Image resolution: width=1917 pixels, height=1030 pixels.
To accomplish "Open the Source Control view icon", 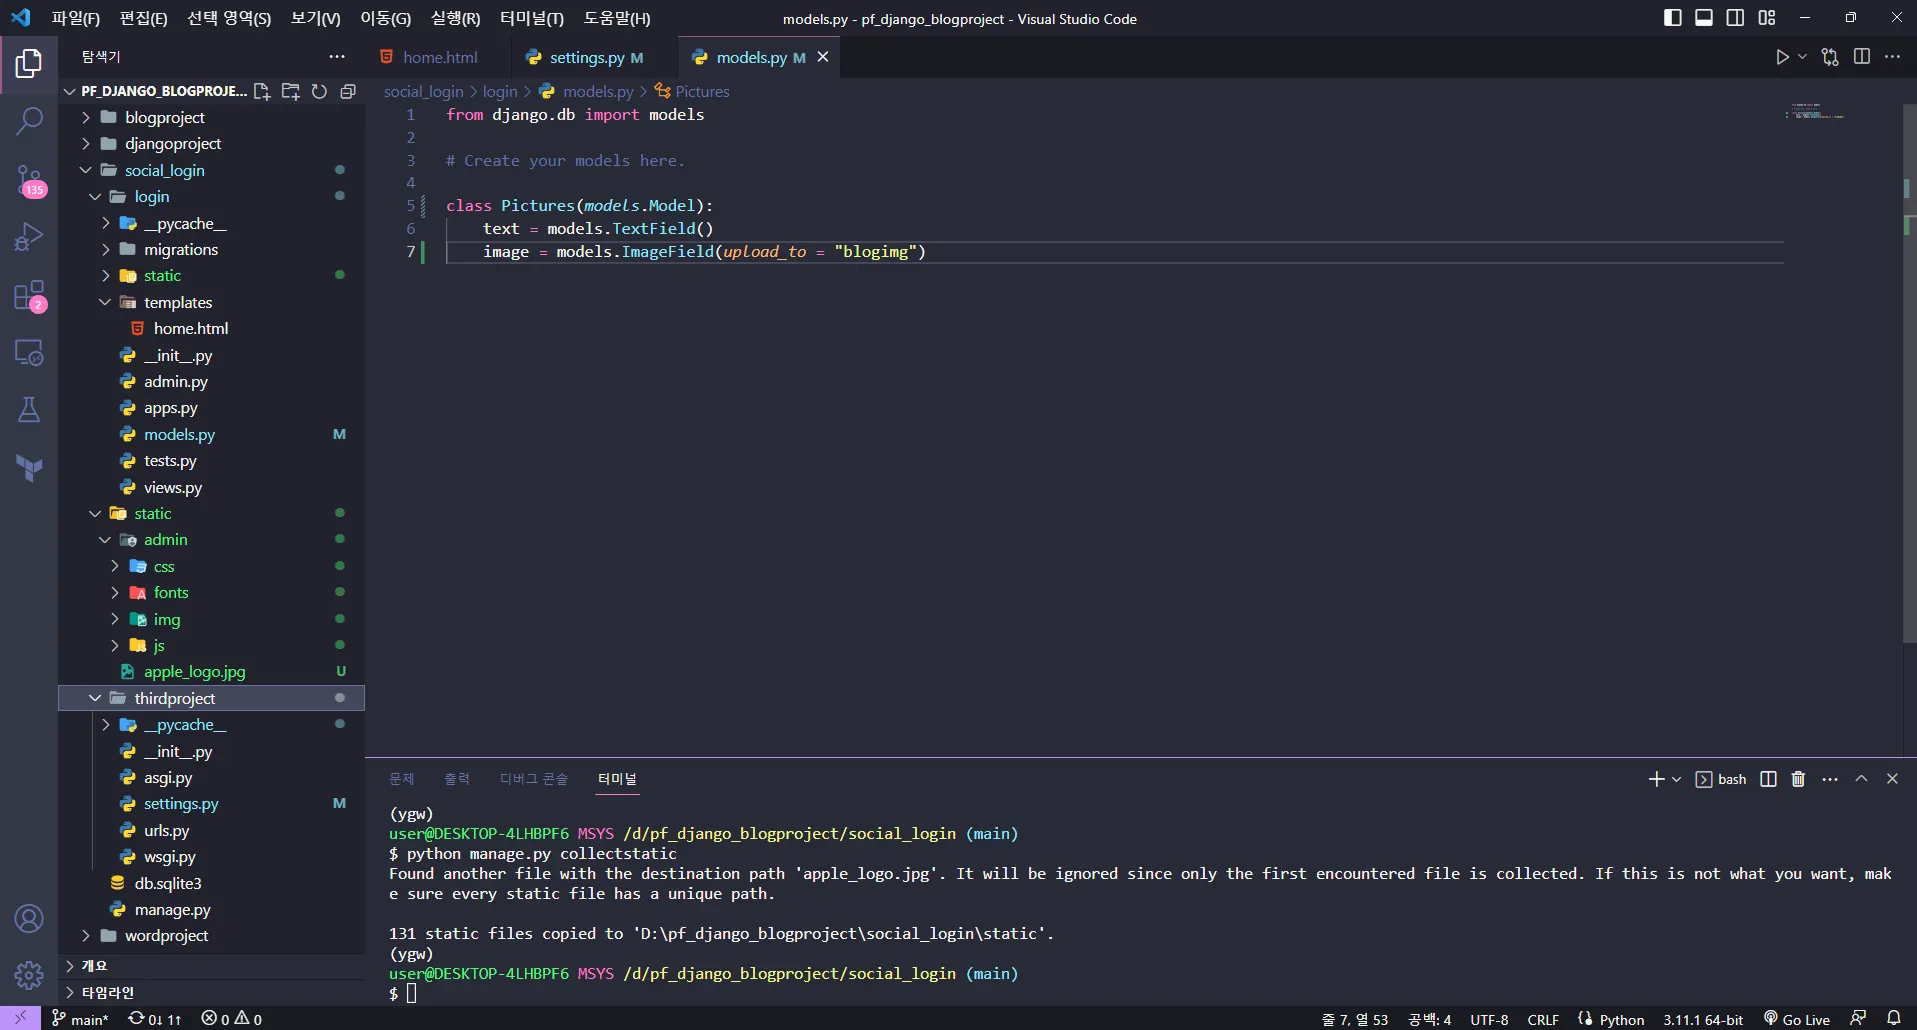I will click(x=29, y=180).
